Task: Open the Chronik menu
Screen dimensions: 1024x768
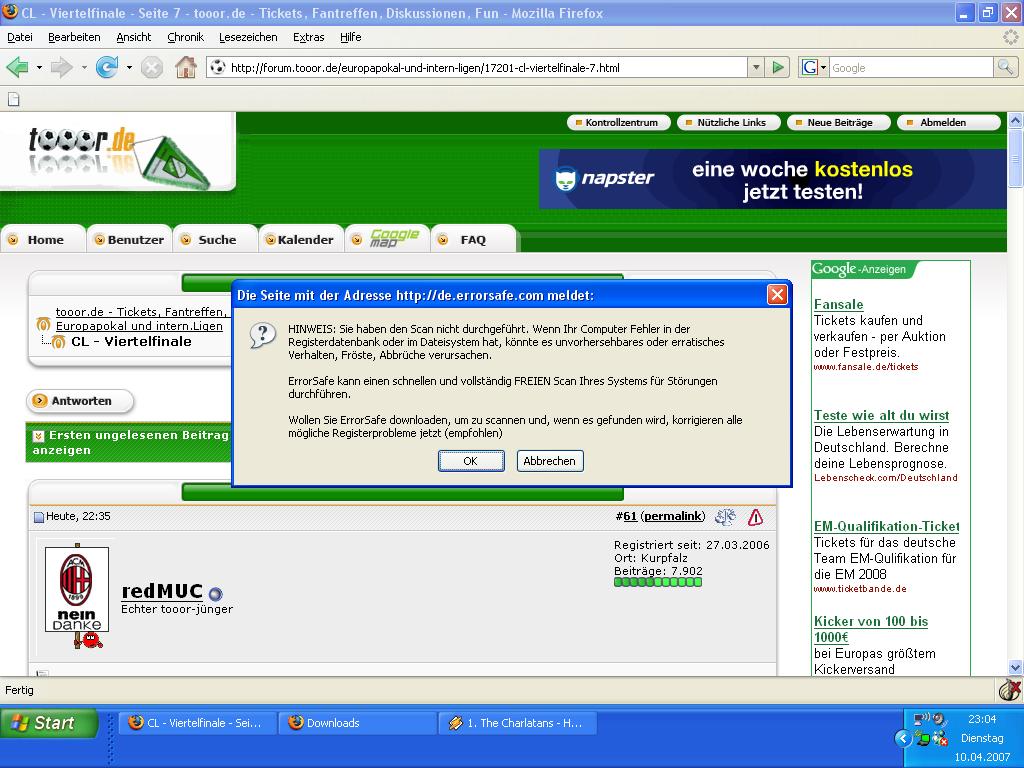Action: pyautogui.click(x=185, y=37)
